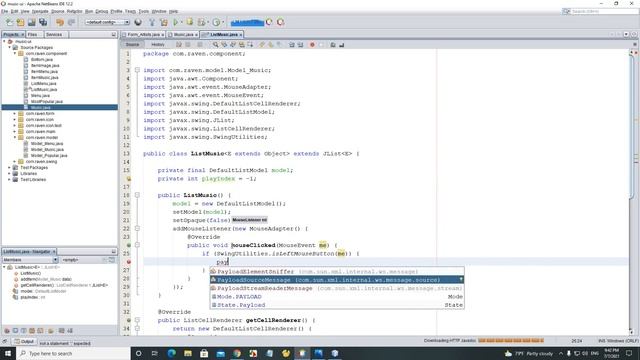Click the Redo toolbar icon
Viewport: 640px width, 360px height.
pos(71,22)
